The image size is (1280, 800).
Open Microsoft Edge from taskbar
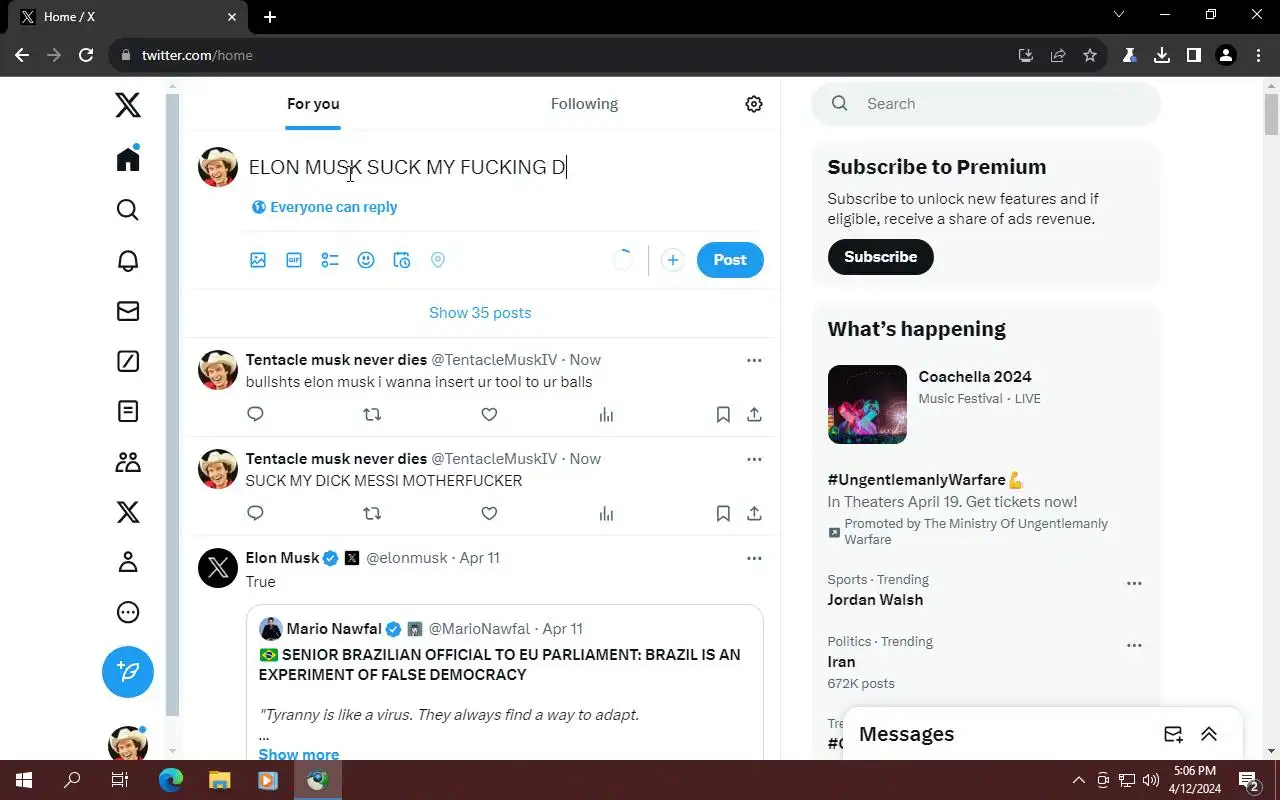point(171,780)
